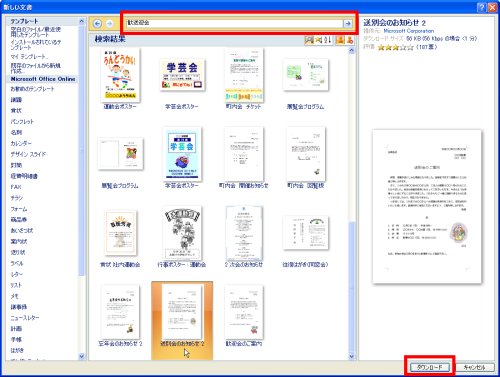
Task: Click up arrow of results scrollbar
Action: (x=351, y=51)
